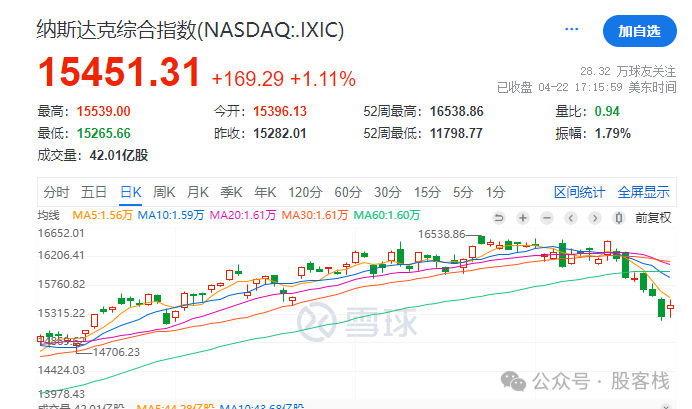
Task: Click the index title 纳斯达克综合指数
Action: [x=117, y=30]
